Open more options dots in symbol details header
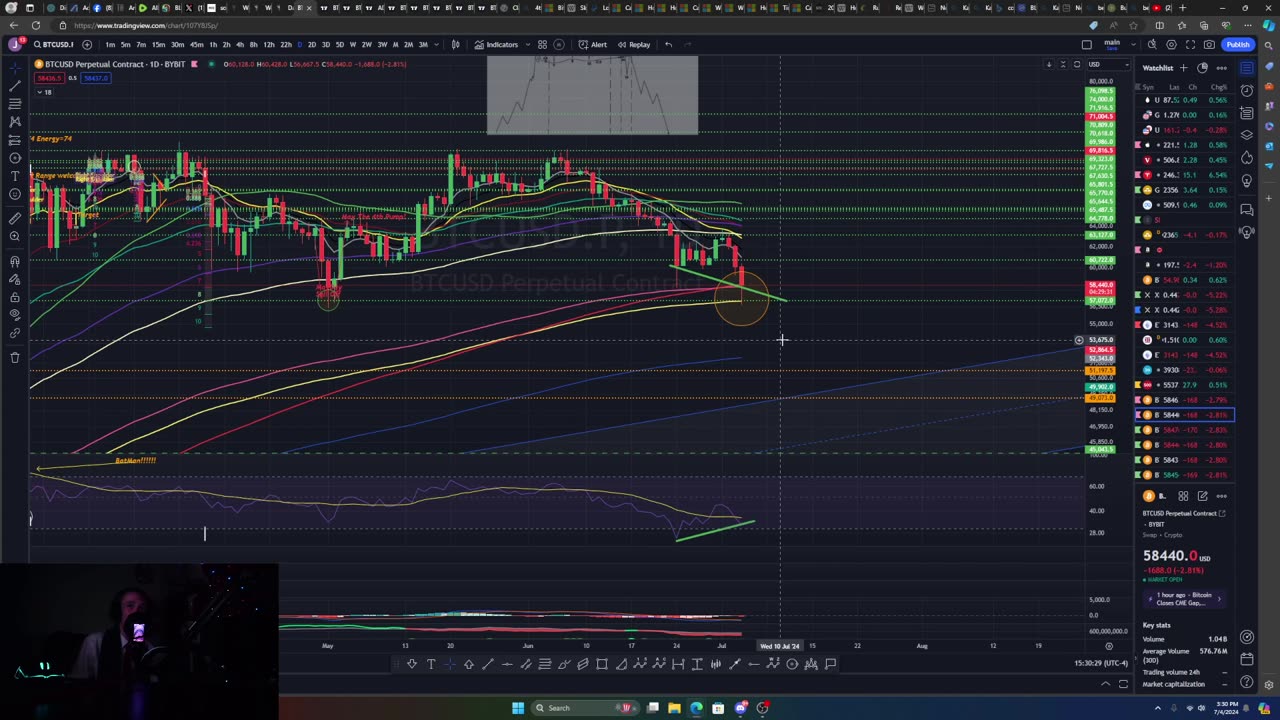 [x=1221, y=496]
